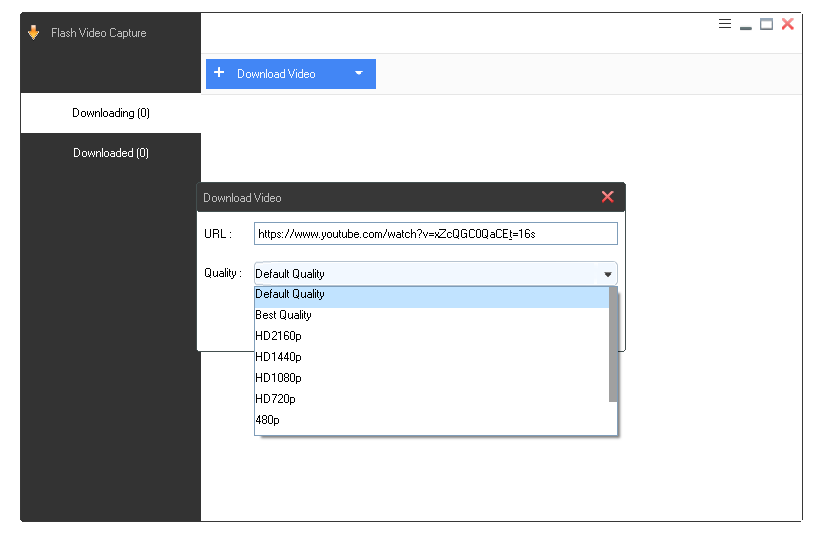
Task: Minimize the application window
Action: tap(745, 25)
